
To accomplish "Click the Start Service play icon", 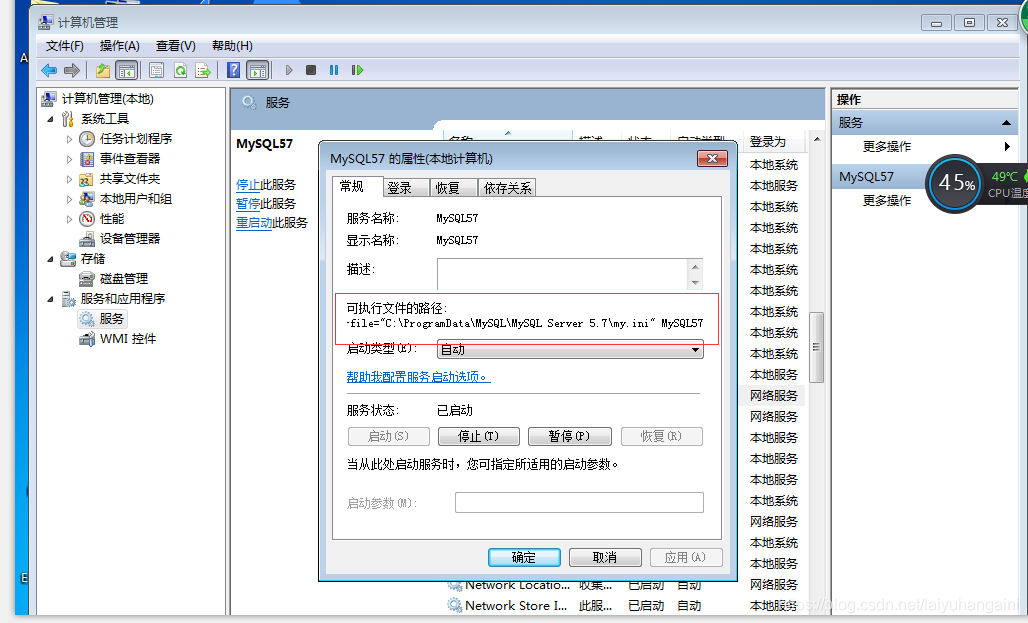I will pos(289,70).
